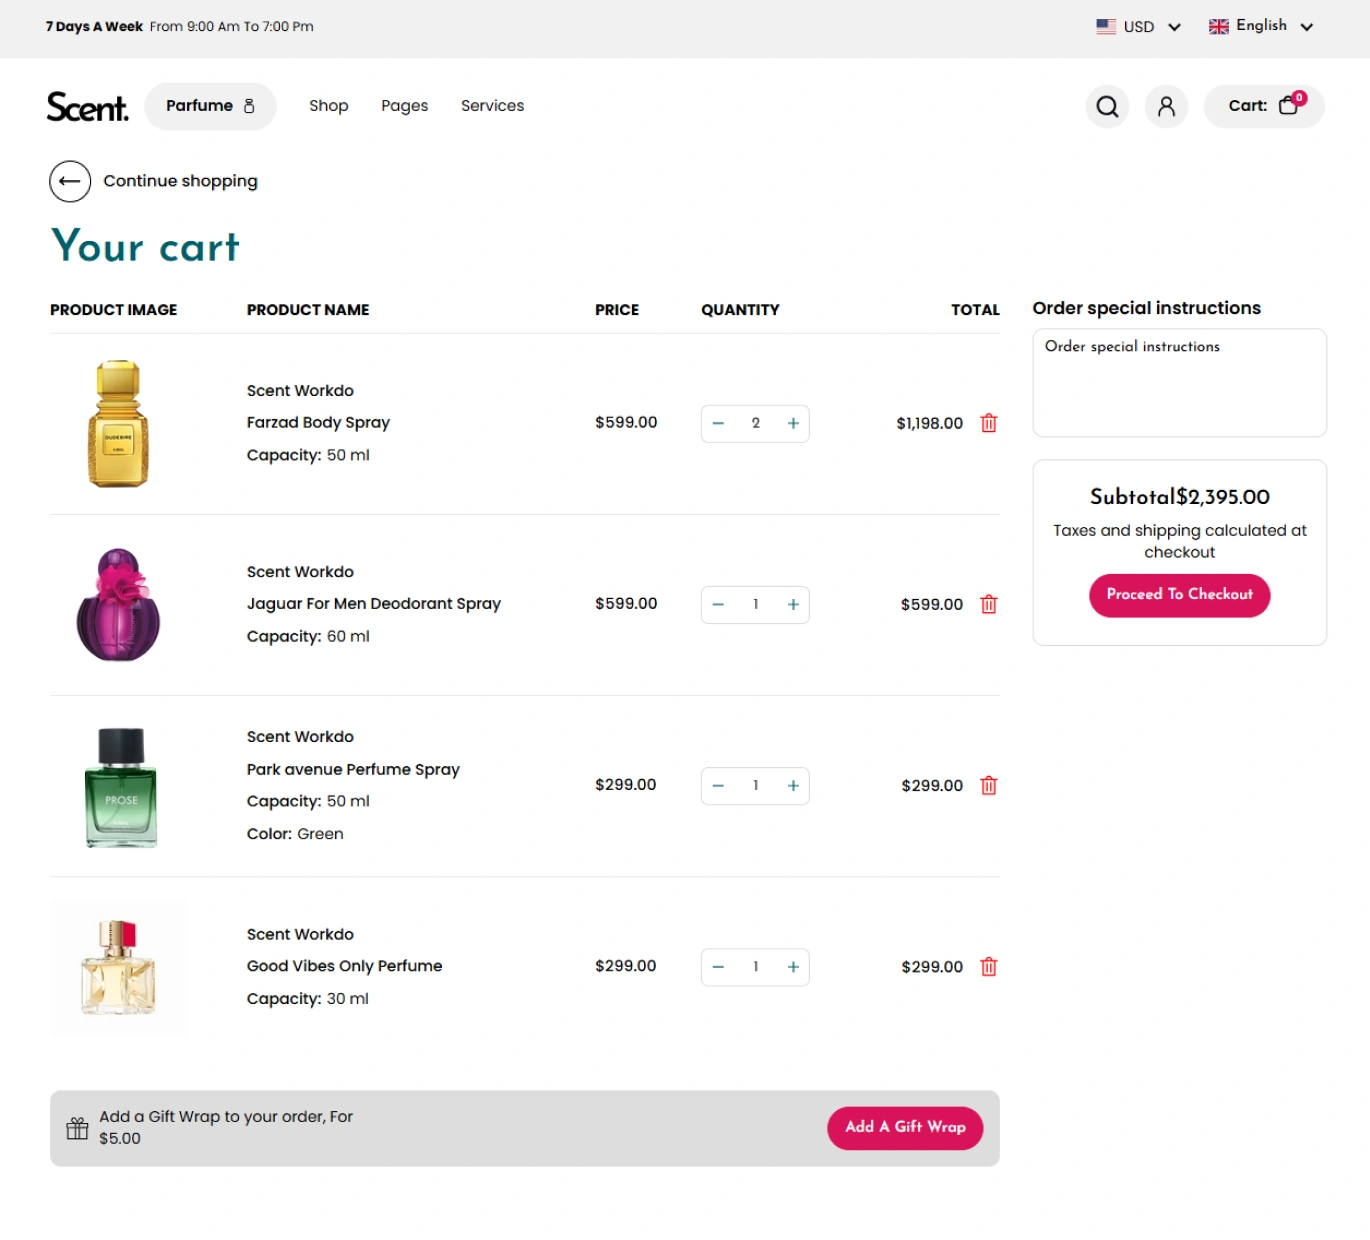Increase Good Vibes Only Perfume quantity
Viewport: 1370px width, 1240px height.
click(x=793, y=966)
